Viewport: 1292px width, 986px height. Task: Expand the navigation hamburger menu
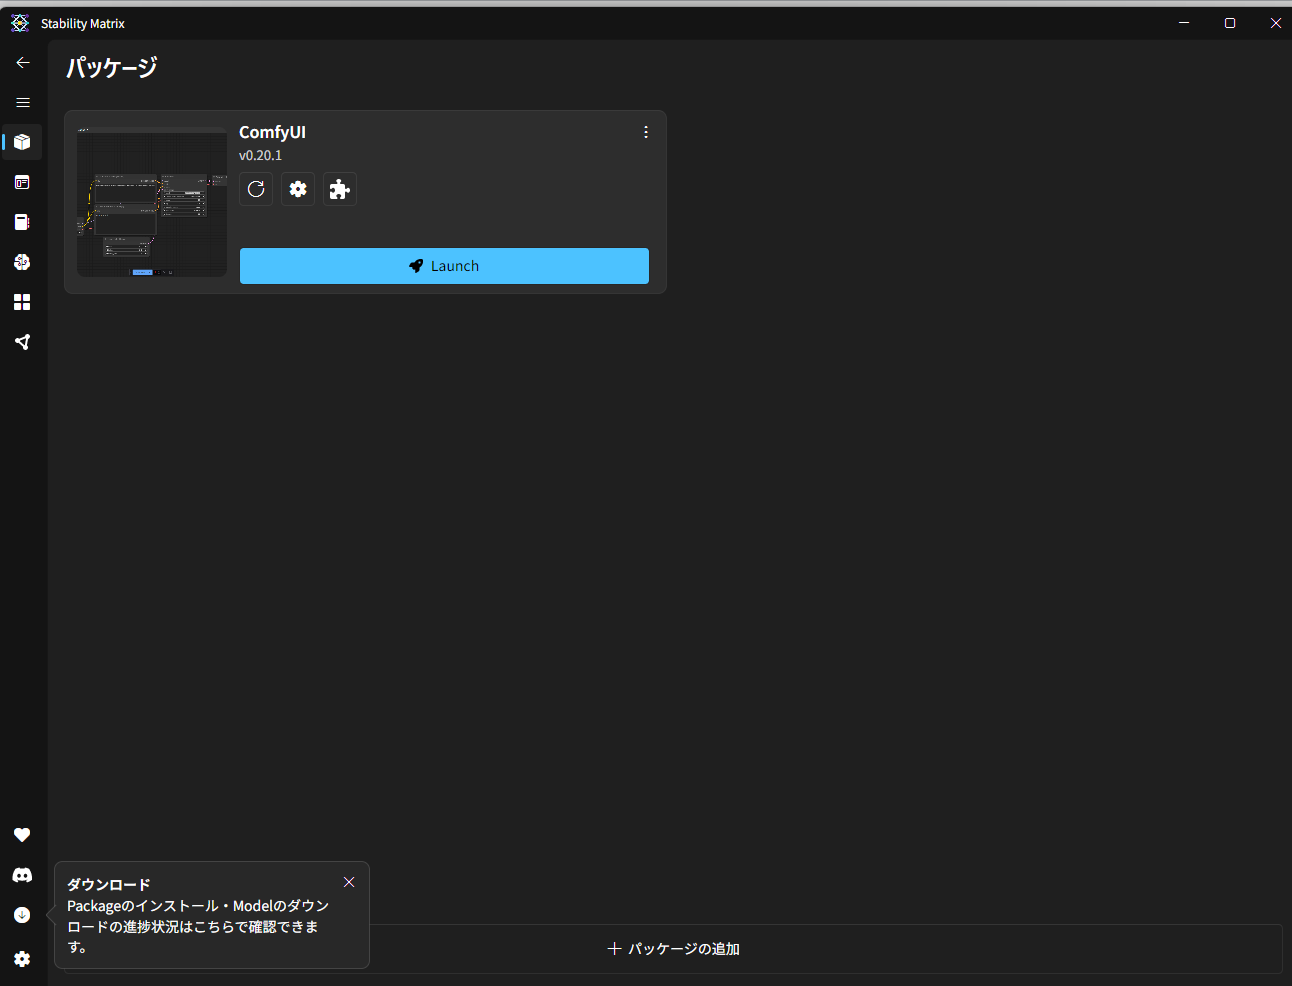pyautogui.click(x=23, y=102)
